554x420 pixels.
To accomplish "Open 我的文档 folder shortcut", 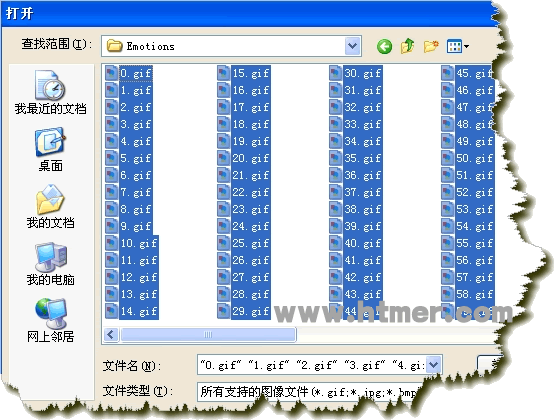I will pos(50,206).
